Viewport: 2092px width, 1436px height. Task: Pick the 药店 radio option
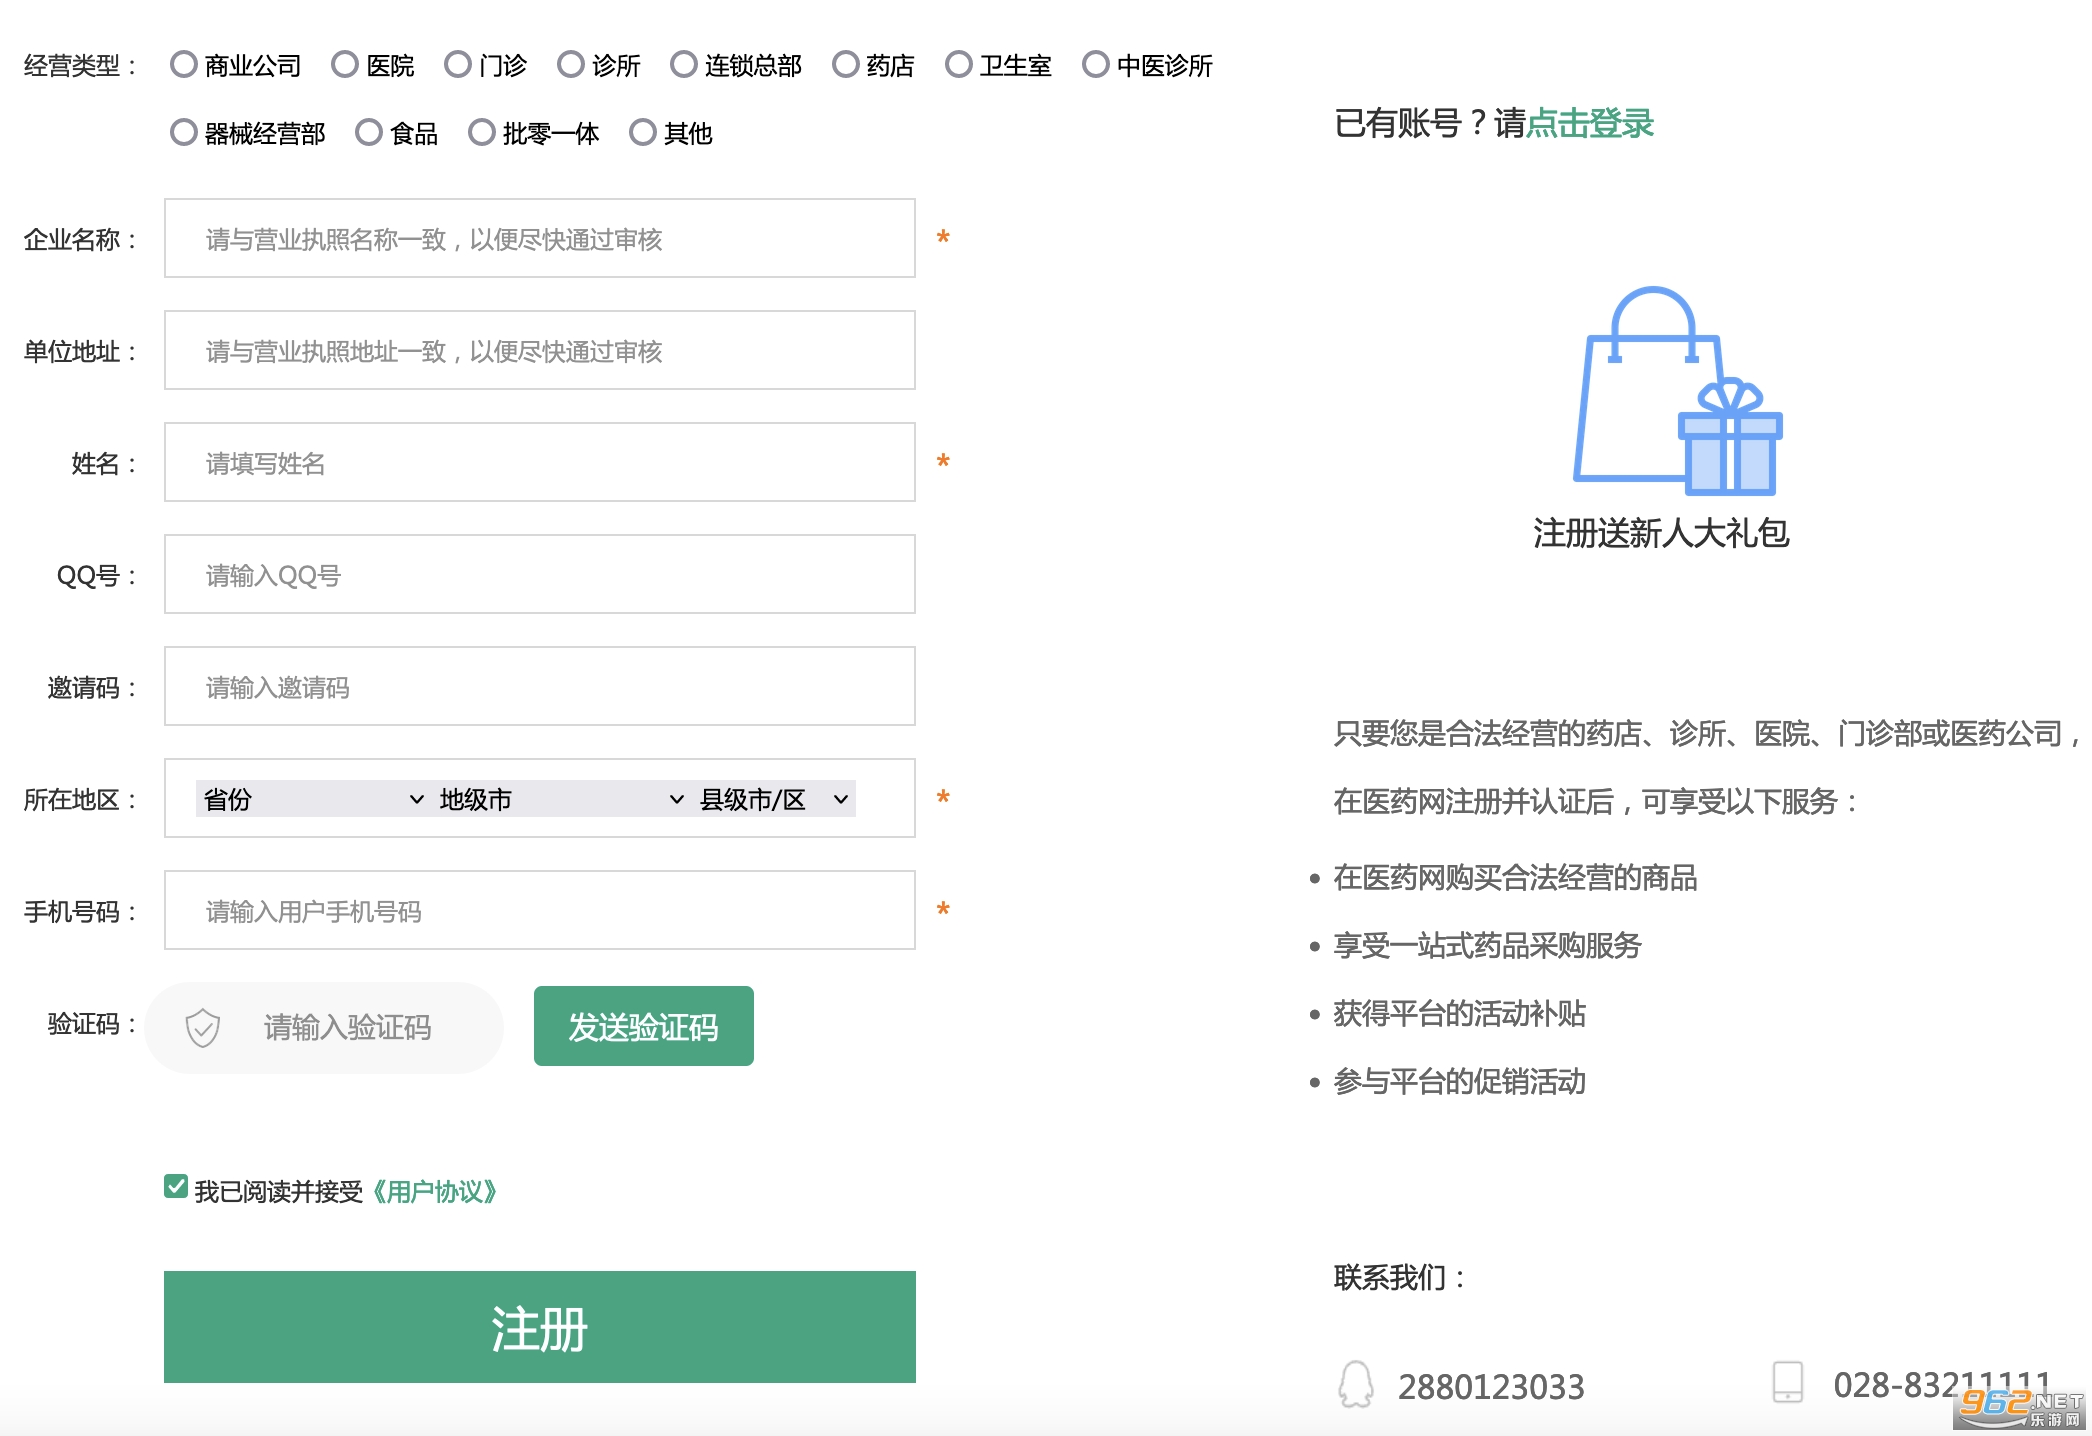846,65
